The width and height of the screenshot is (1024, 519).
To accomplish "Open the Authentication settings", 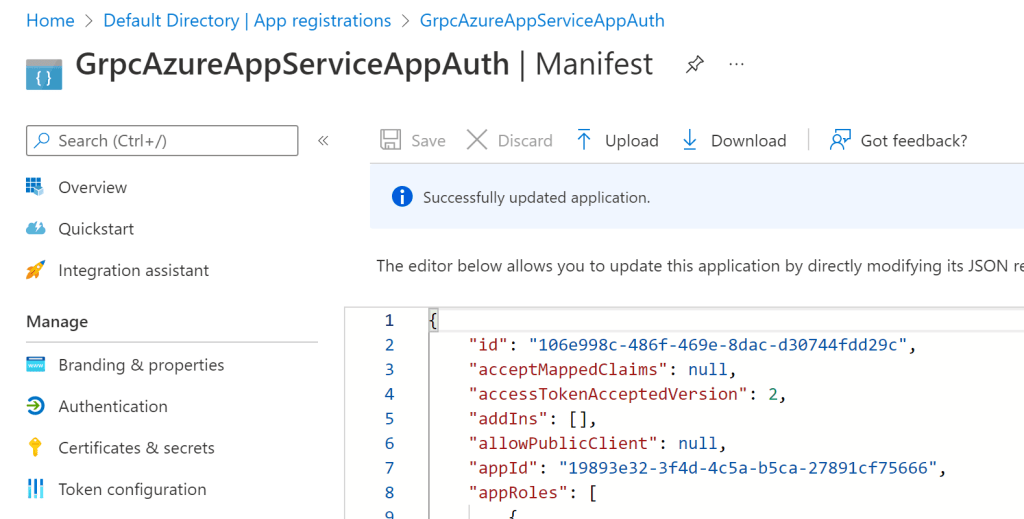I will (x=113, y=406).
